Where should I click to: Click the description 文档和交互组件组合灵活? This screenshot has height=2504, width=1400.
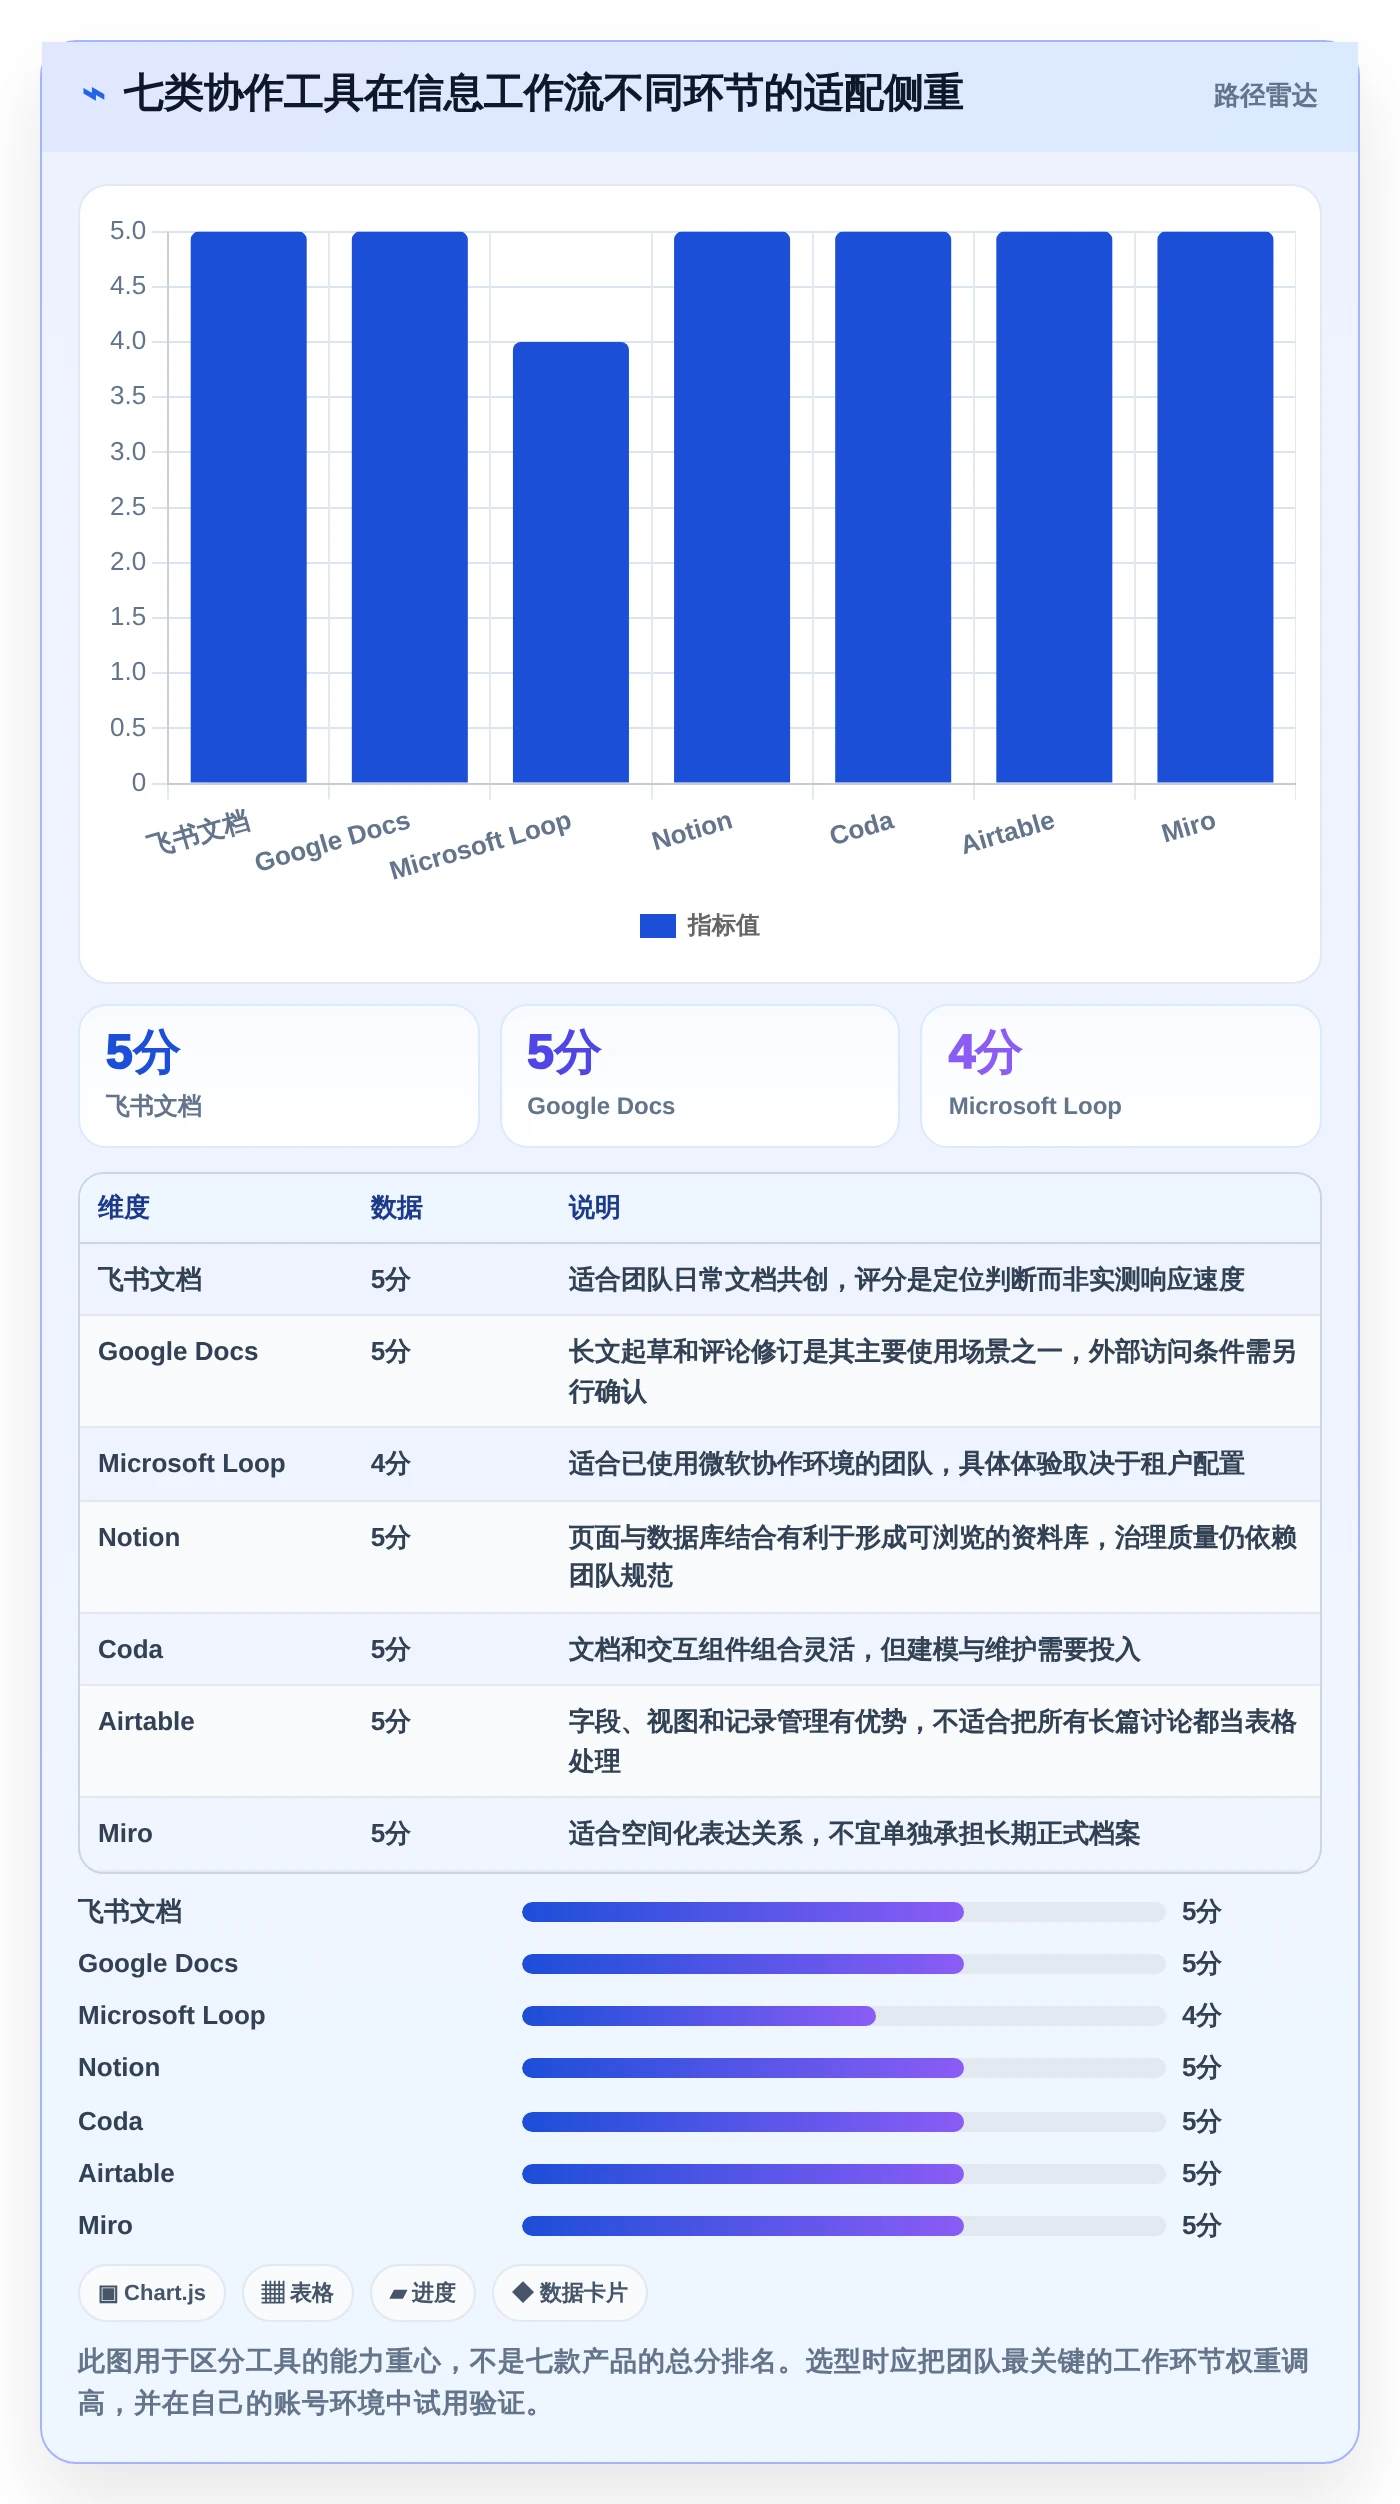(x=855, y=1650)
